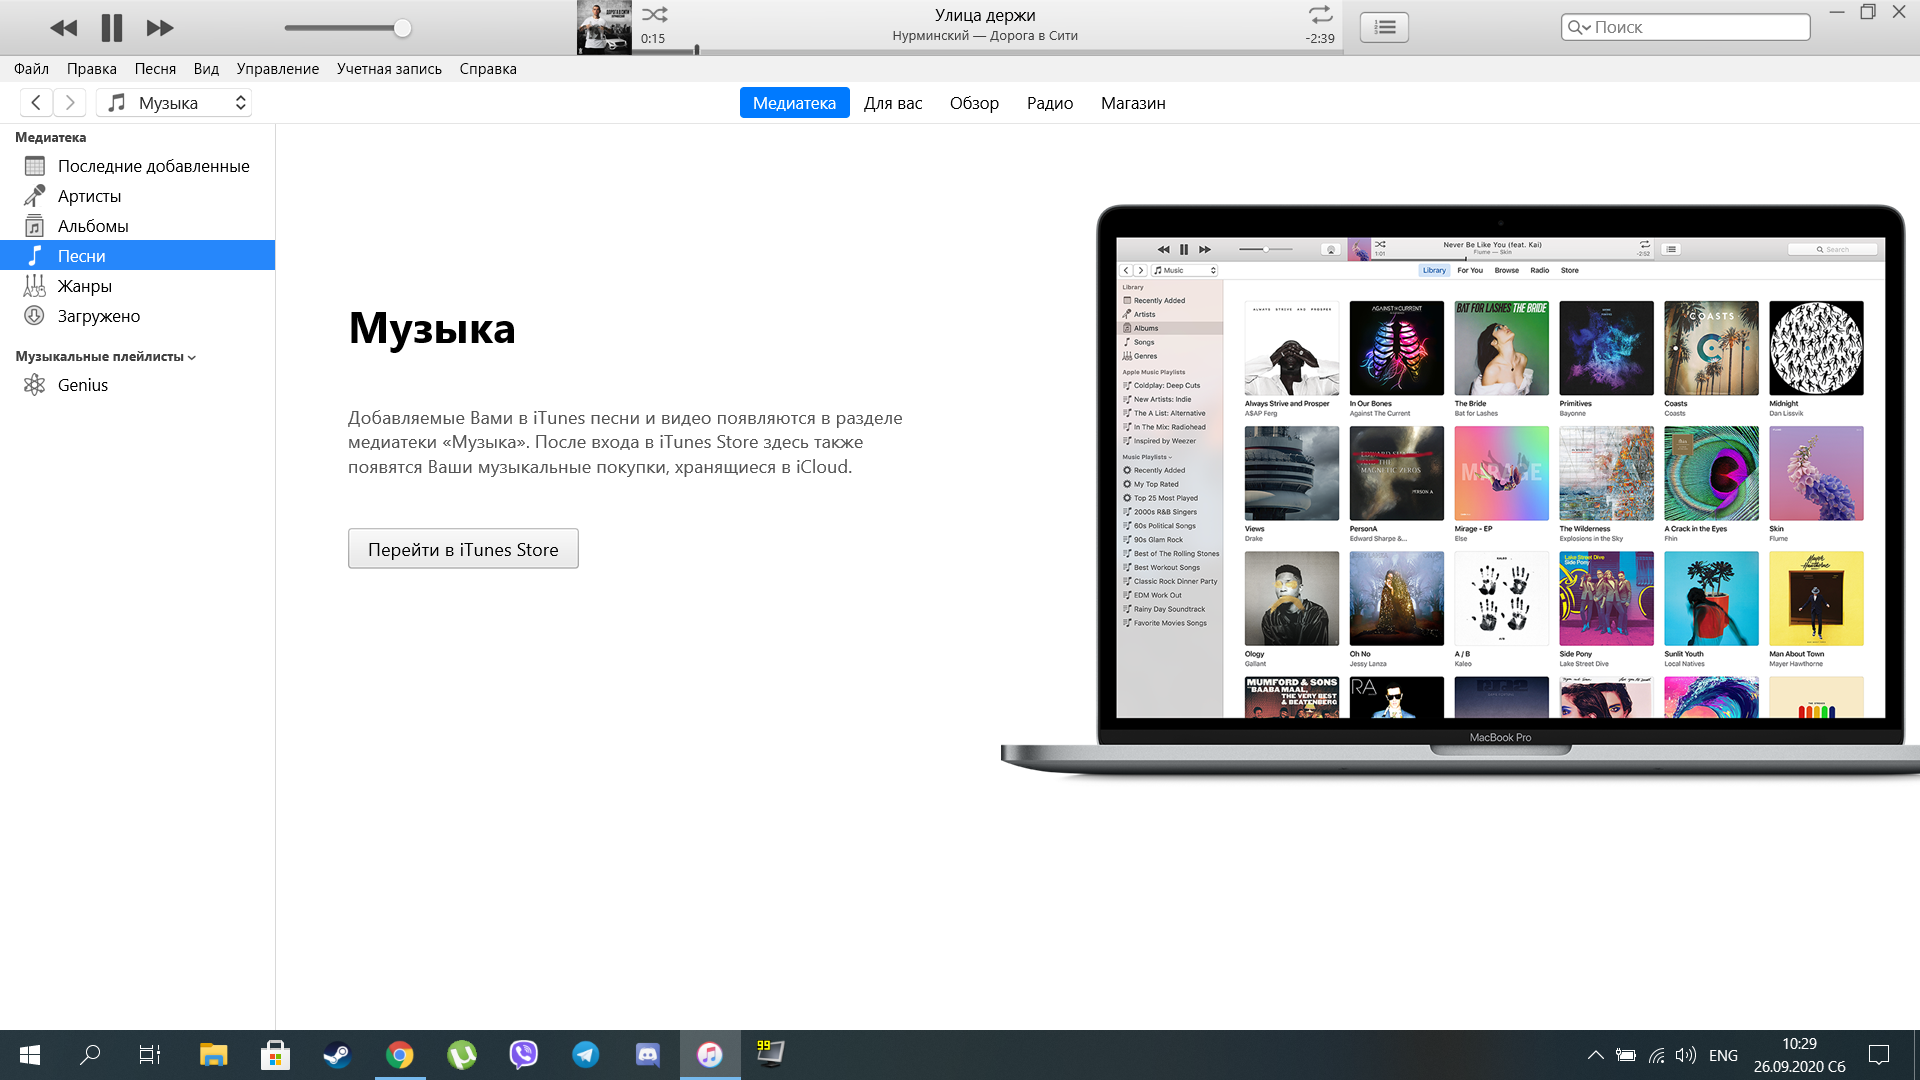Viewport: 1920px width, 1080px height.
Task: Open Steam from the taskbar
Action: click(337, 1055)
